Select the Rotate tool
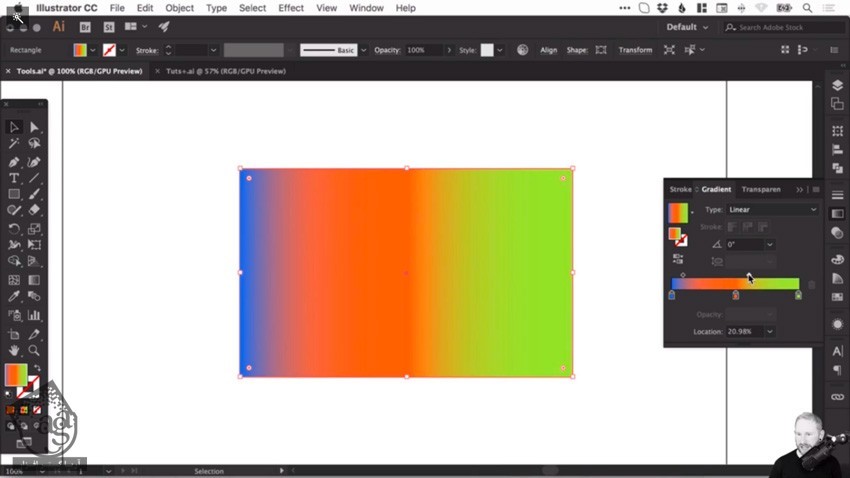850x478 pixels. click(14, 229)
